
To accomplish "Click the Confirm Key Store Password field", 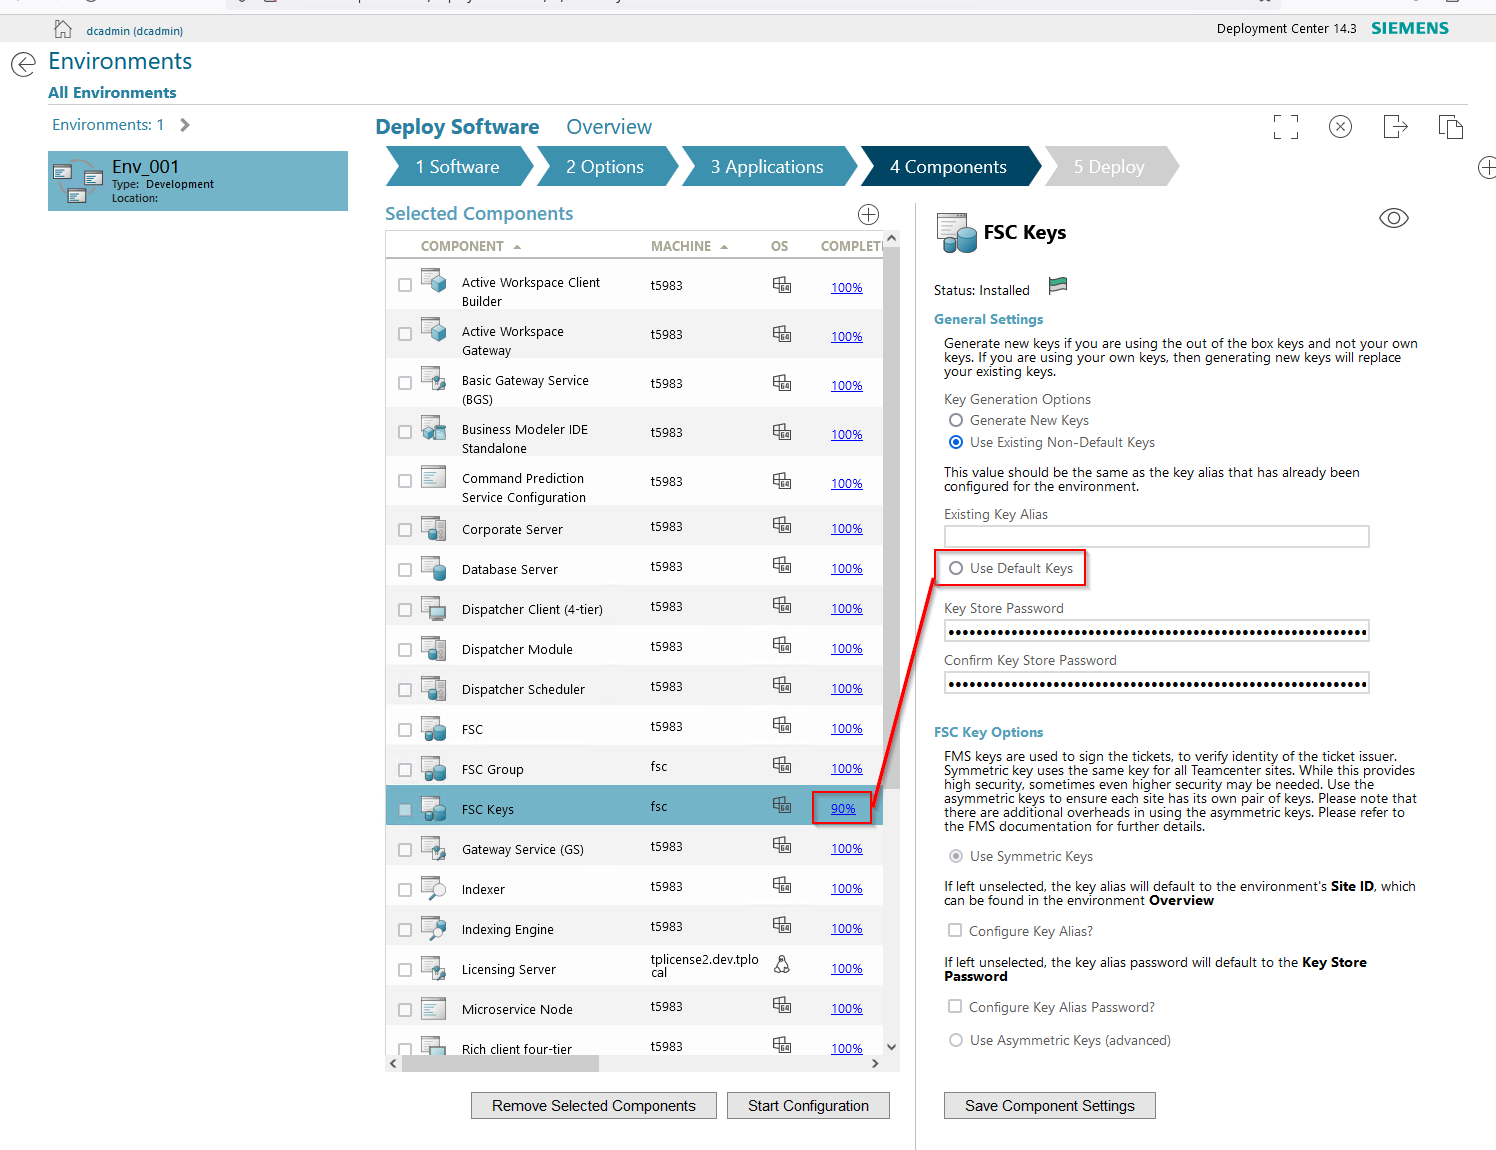I will coord(1156,684).
